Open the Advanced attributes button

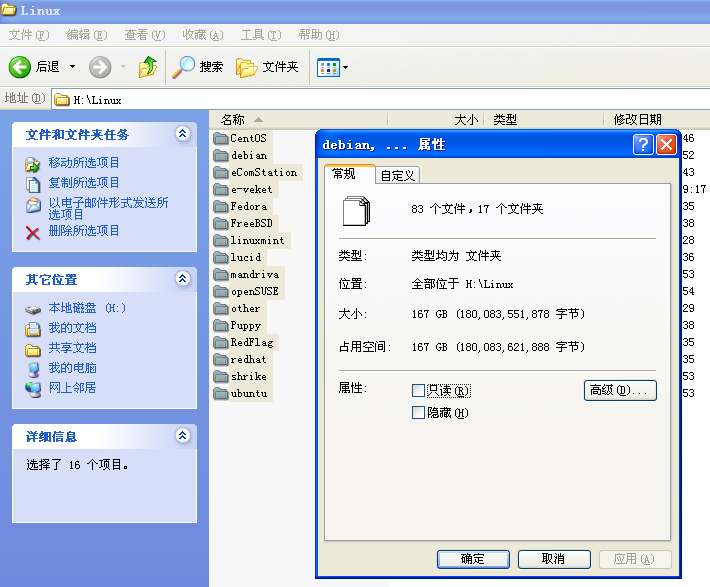620,390
